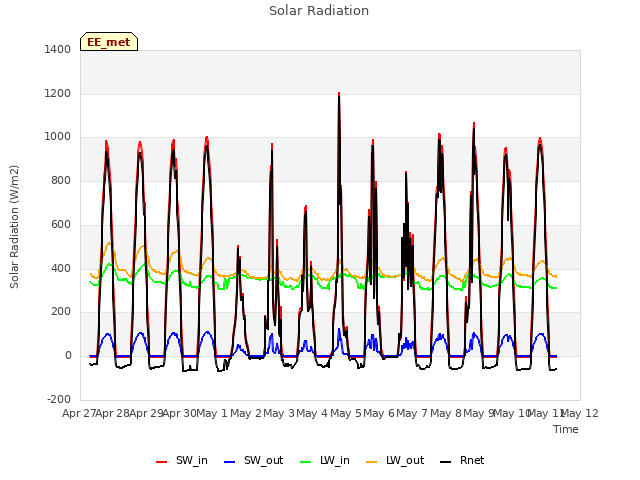
Task: Click the May 1 x-axis label
Action: point(211,413)
